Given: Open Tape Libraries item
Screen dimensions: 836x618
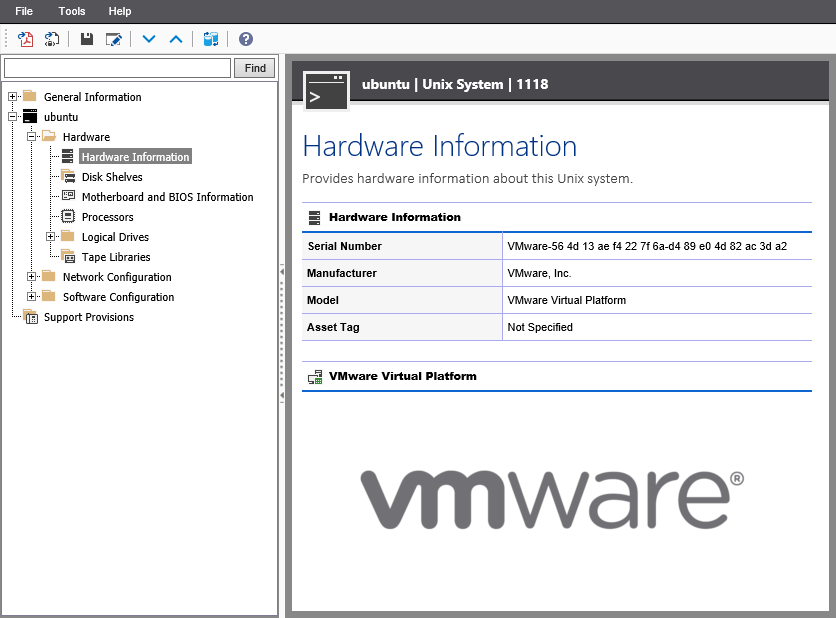Looking at the screenshot, I should click(116, 257).
